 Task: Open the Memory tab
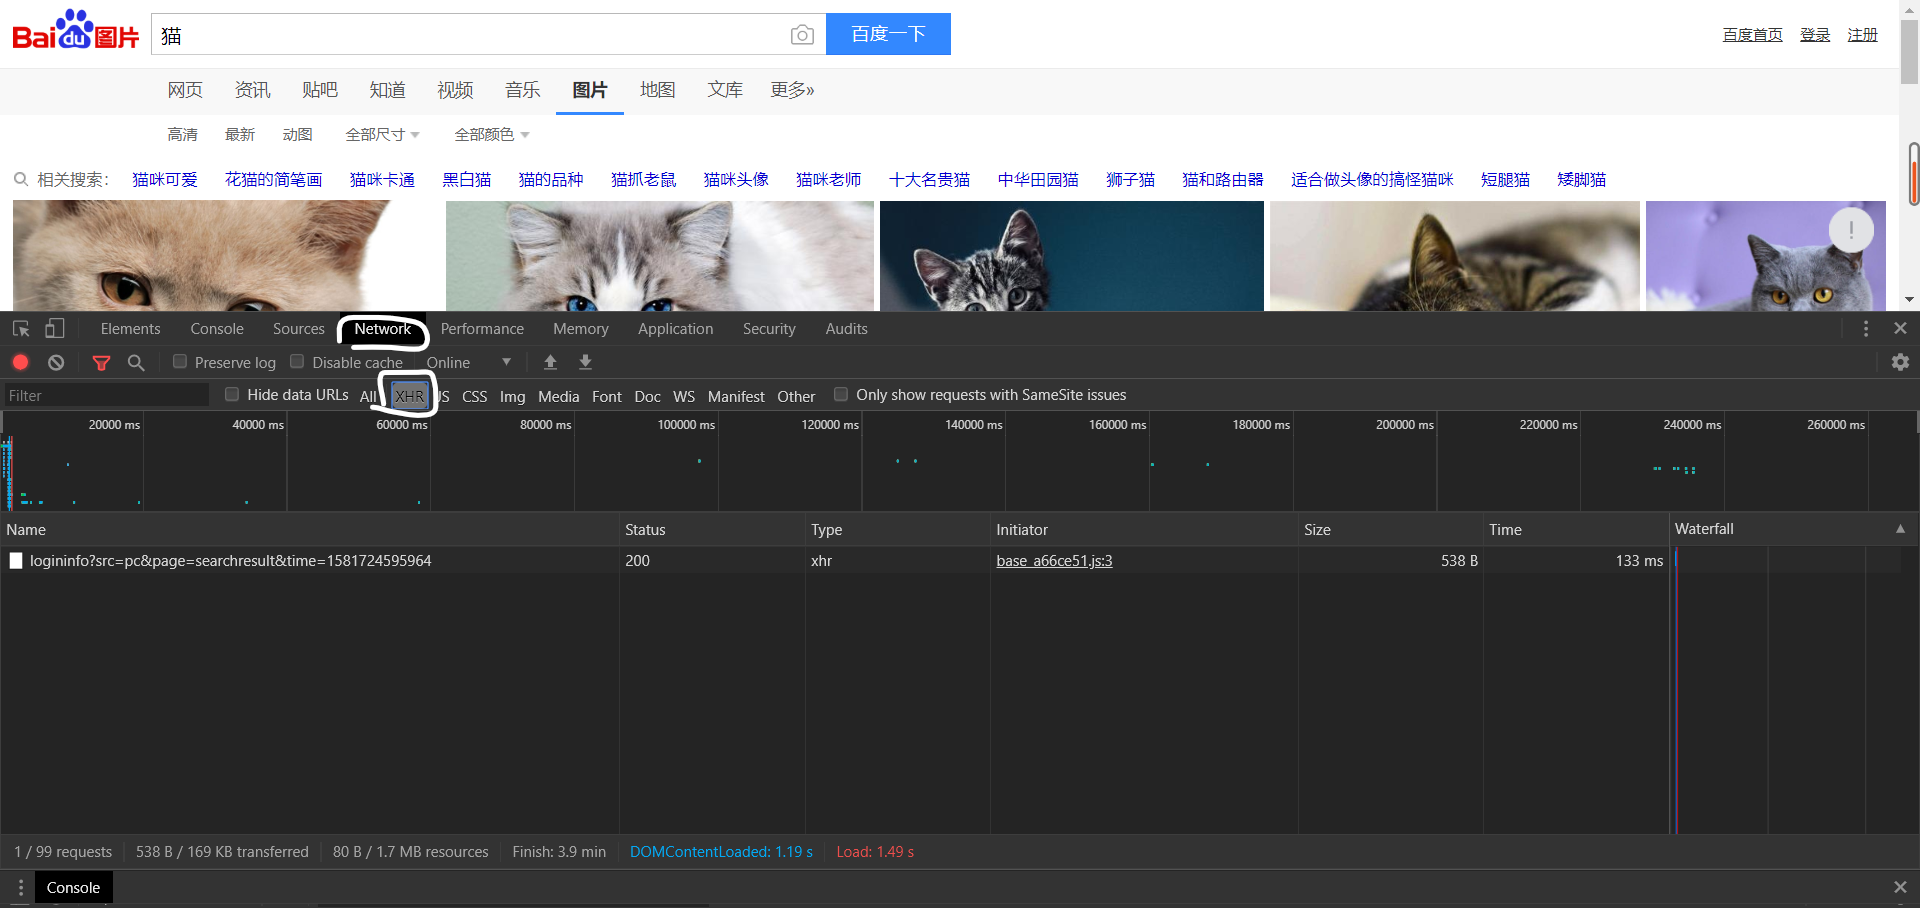(x=581, y=328)
